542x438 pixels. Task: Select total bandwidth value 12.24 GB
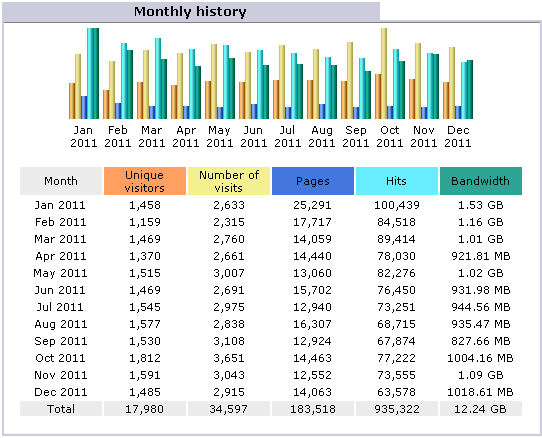[480, 409]
